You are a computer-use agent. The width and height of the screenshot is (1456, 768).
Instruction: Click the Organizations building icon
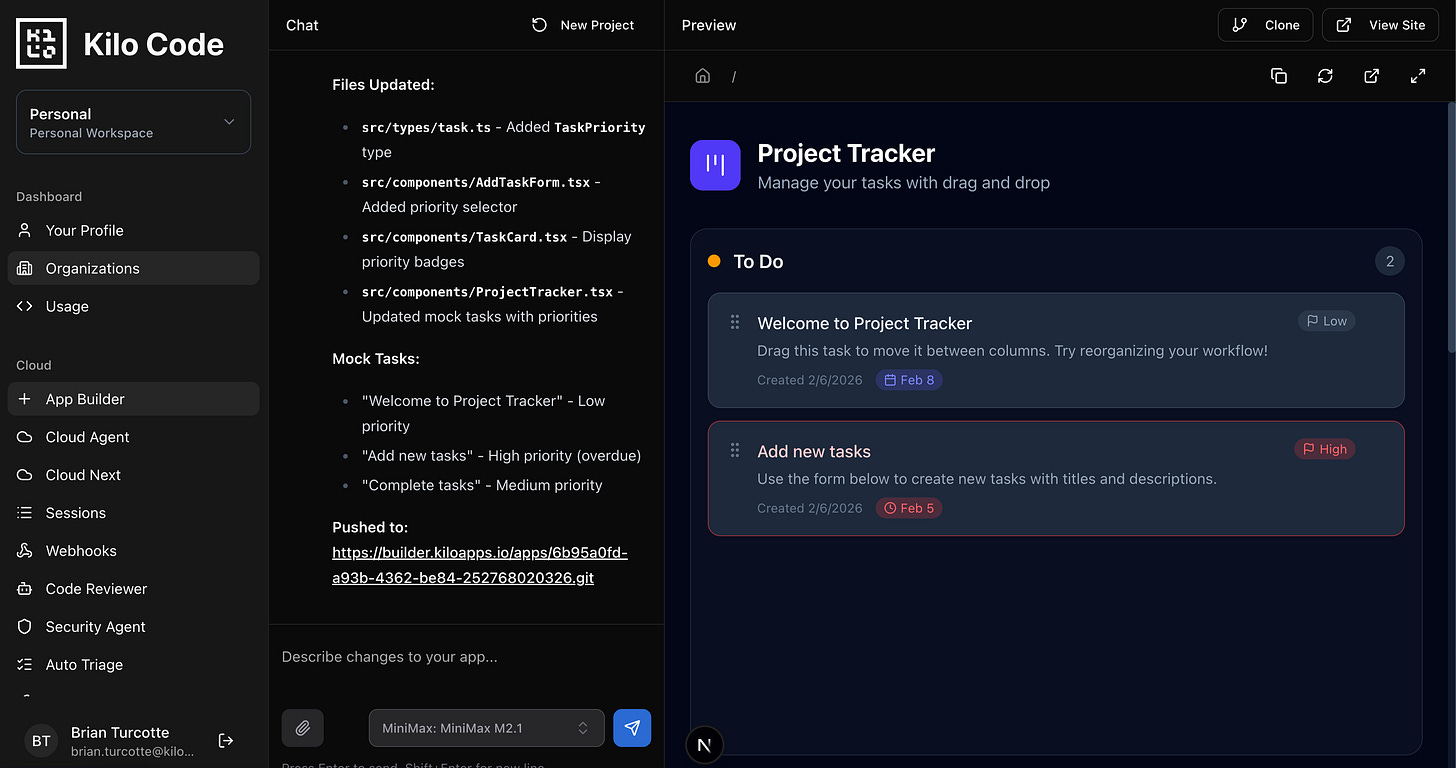tap(25, 268)
